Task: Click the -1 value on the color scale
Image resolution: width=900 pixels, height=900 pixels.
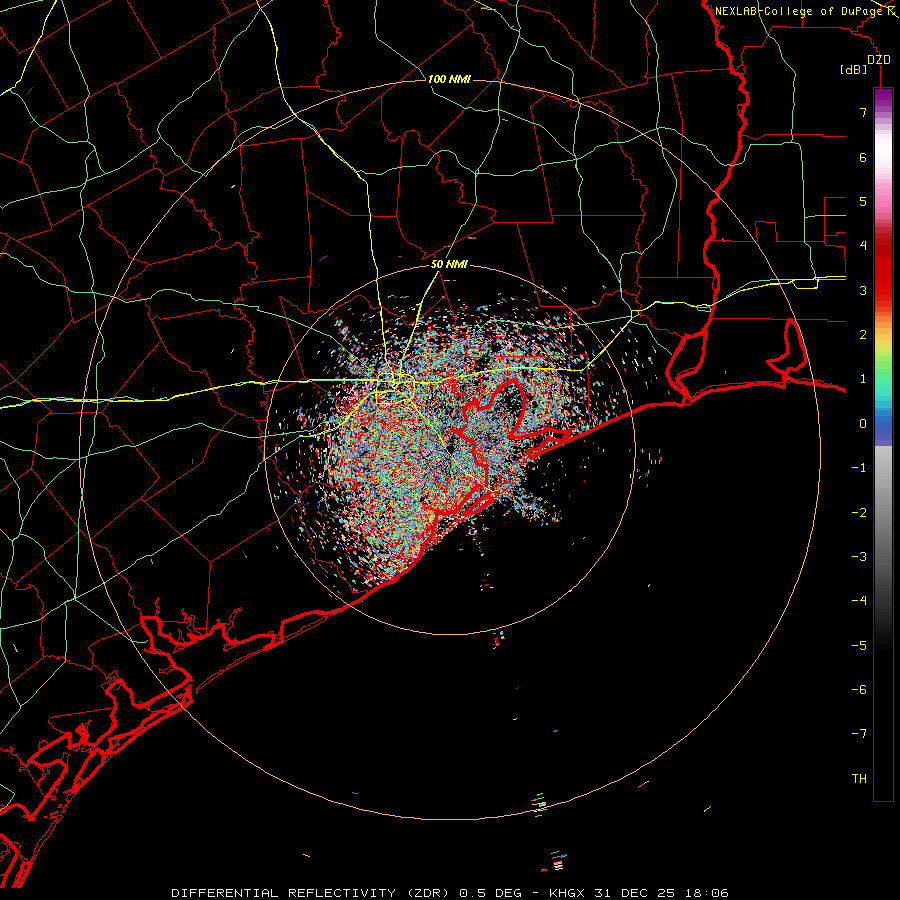Action: click(x=859, y=468)
